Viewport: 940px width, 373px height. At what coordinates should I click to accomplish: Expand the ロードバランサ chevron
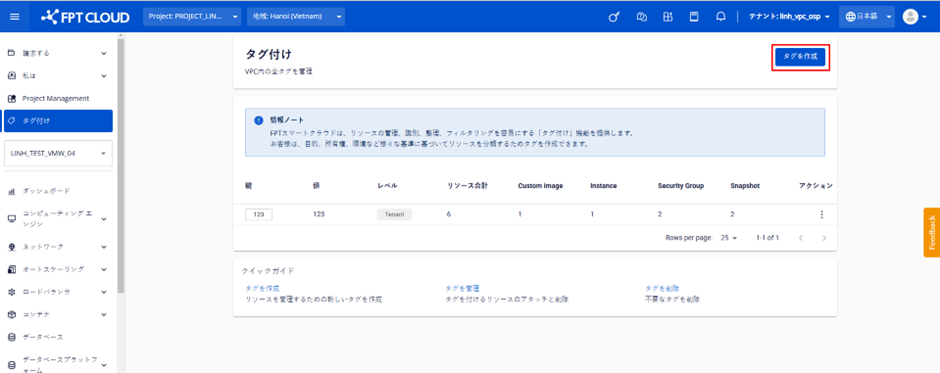[x=104, y=292]
